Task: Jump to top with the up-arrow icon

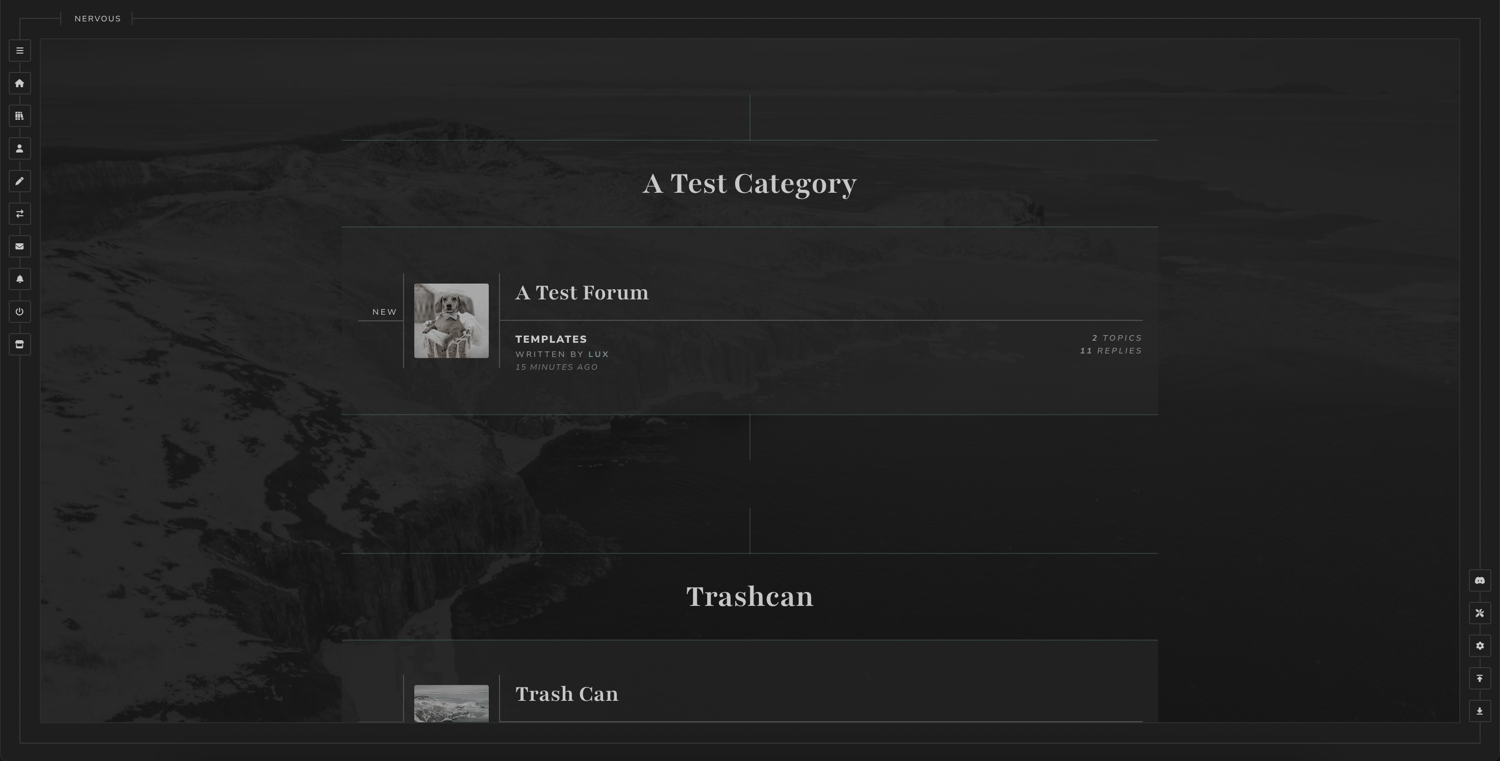Action: [x=1480, y=678]
